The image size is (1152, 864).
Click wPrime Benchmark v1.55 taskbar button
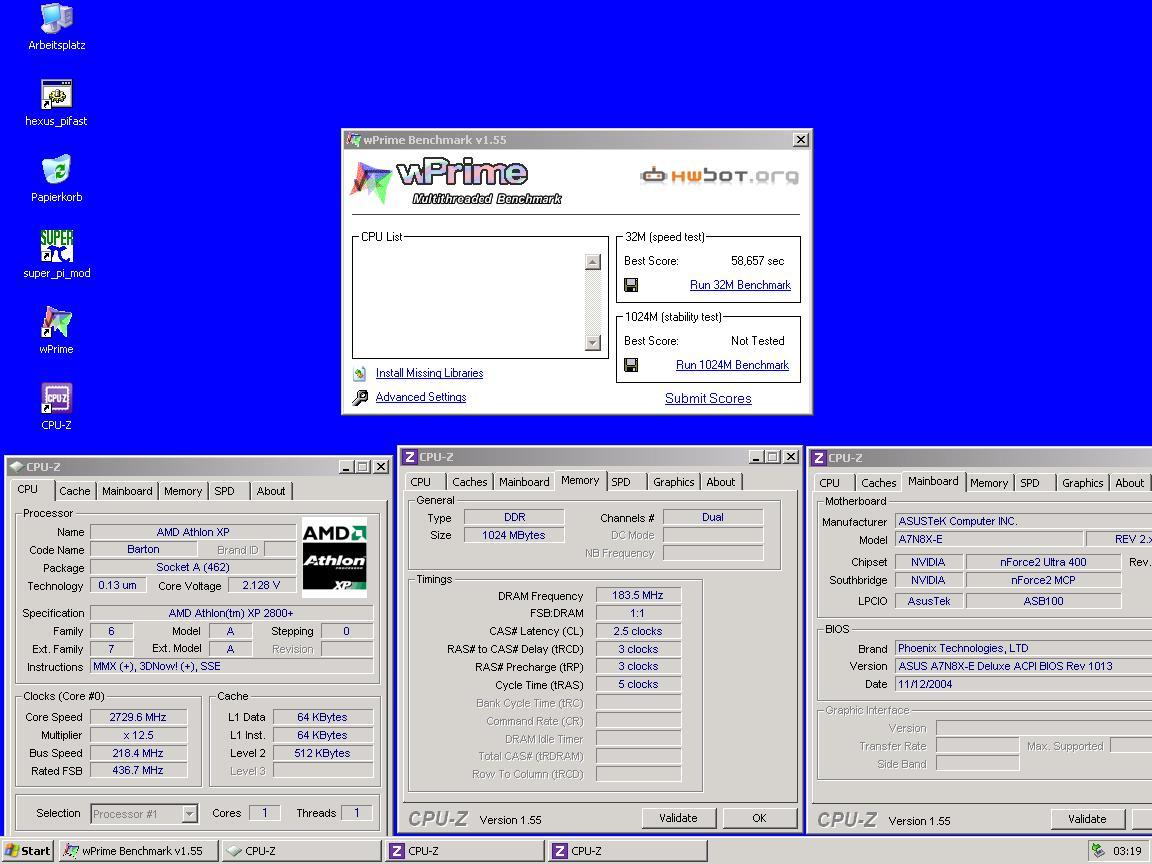139,851
